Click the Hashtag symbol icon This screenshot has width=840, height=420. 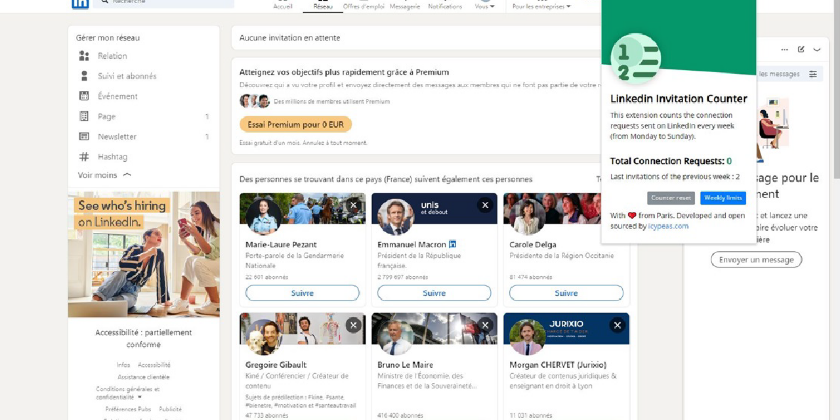84,157
